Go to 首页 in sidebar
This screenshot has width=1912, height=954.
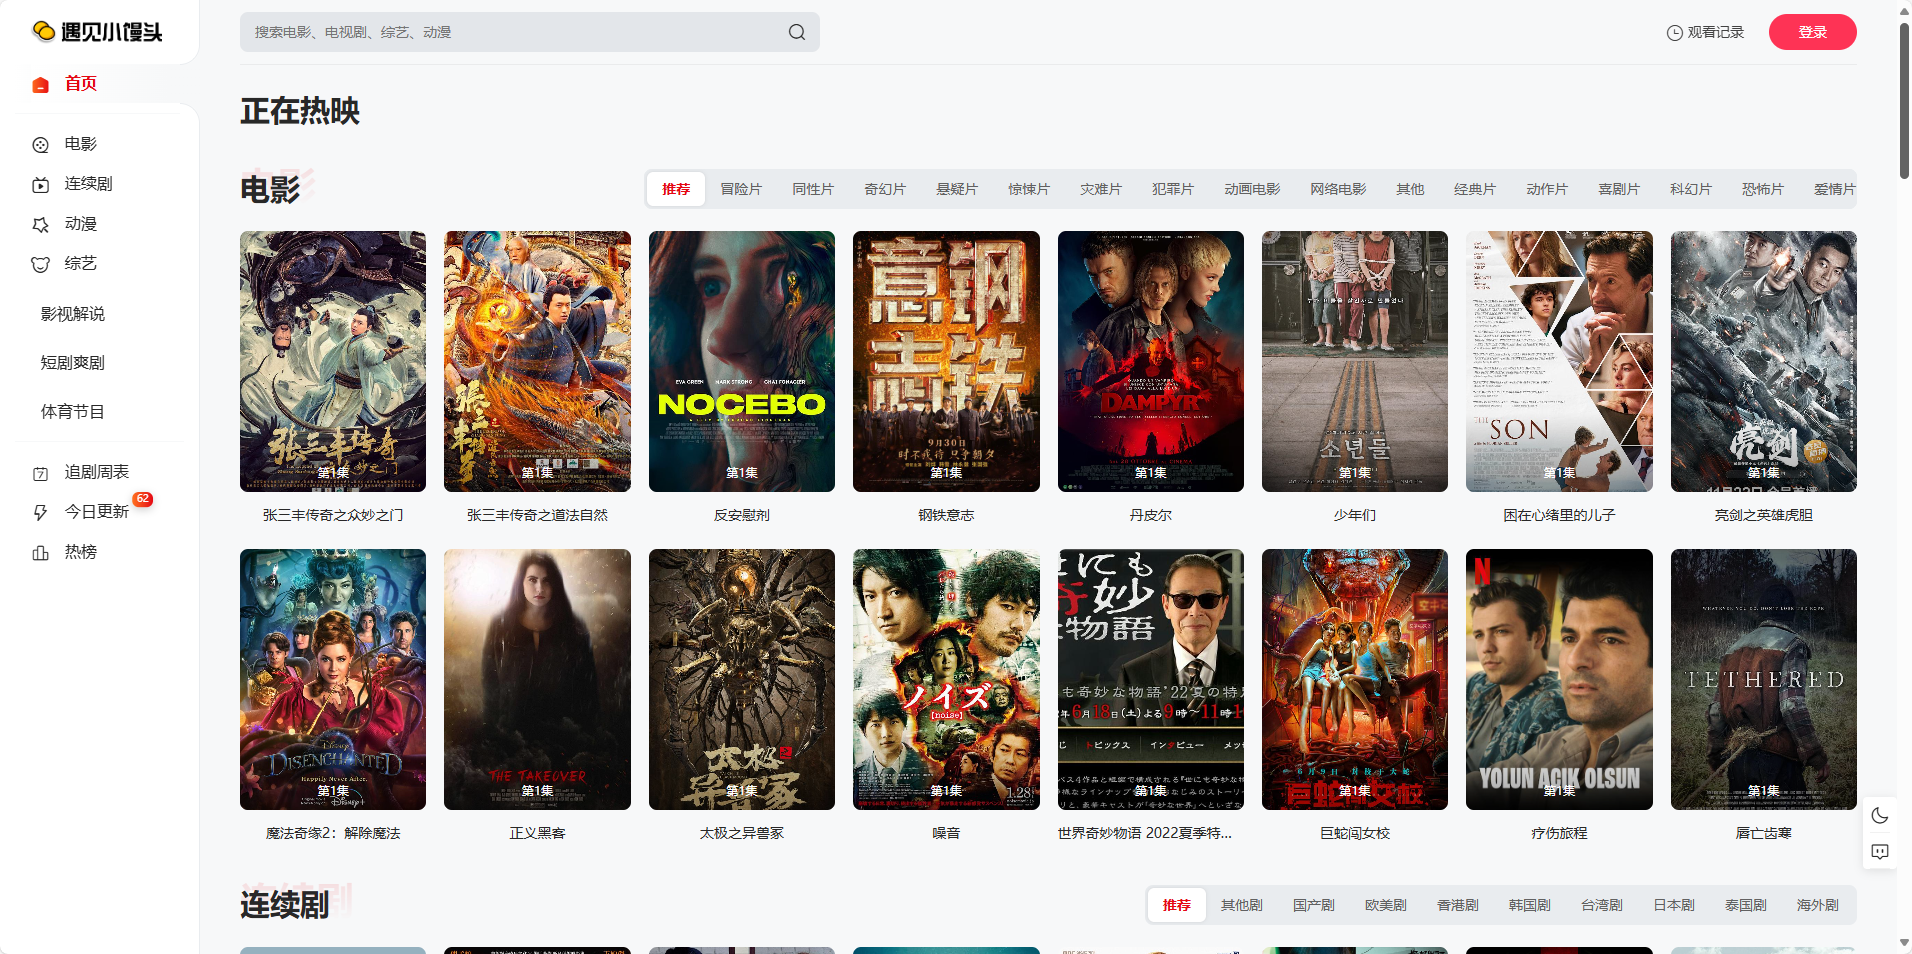81,84
